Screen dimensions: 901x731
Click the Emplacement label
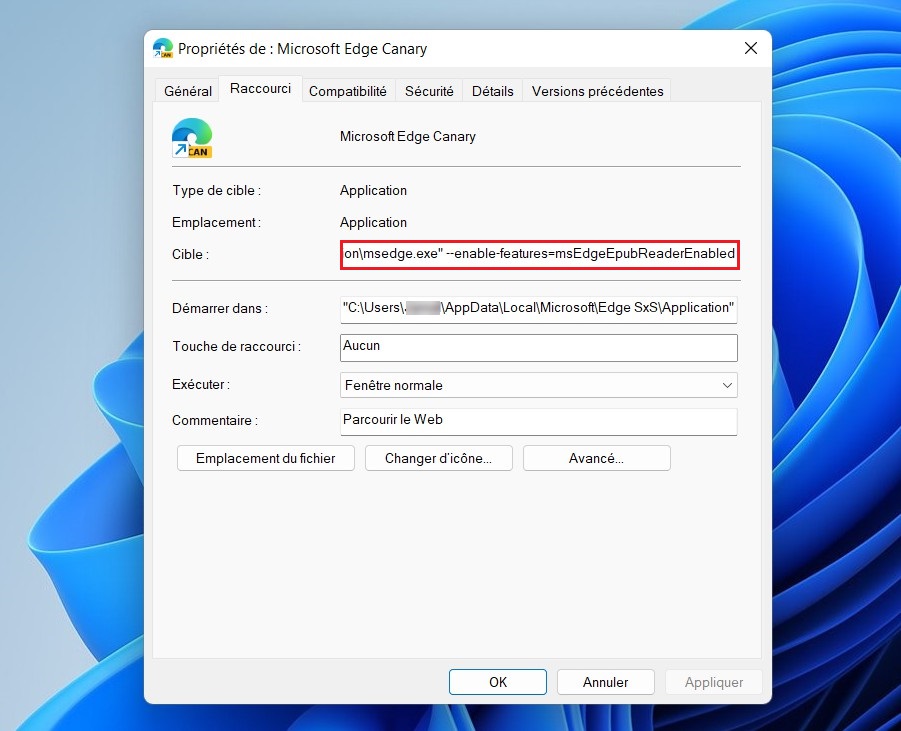[217, 222]
